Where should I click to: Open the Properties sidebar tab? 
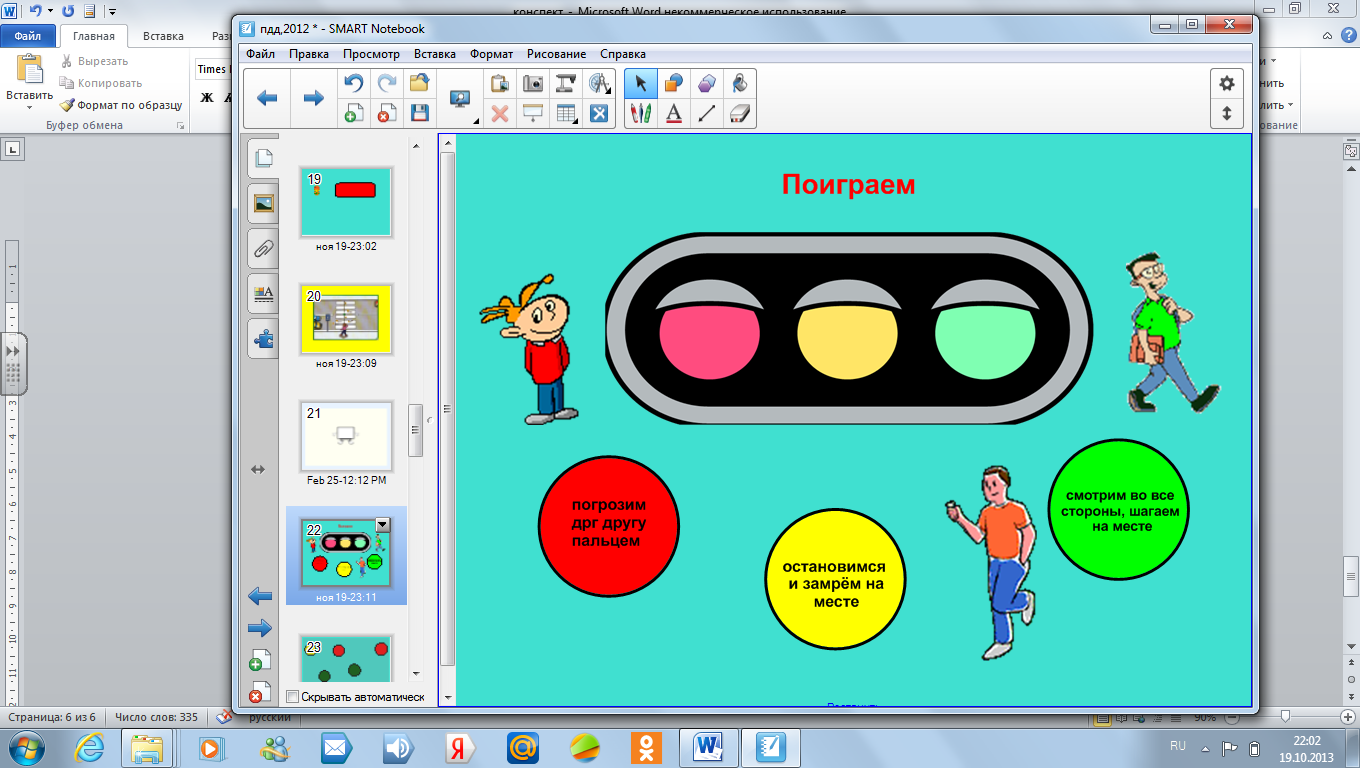tap(263, 293)
